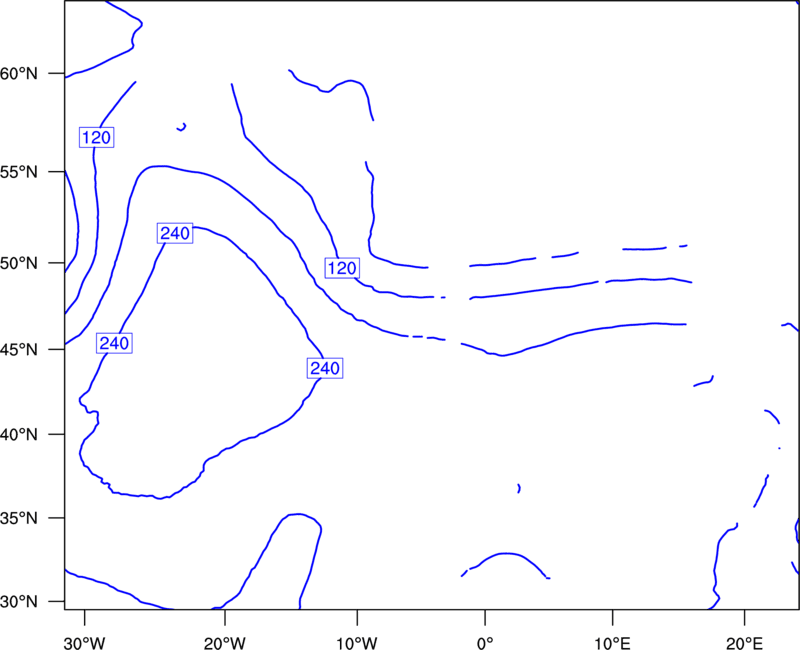The image size is (800, 650).
Task: Select the 10°E longitude label
Action: 612,643
